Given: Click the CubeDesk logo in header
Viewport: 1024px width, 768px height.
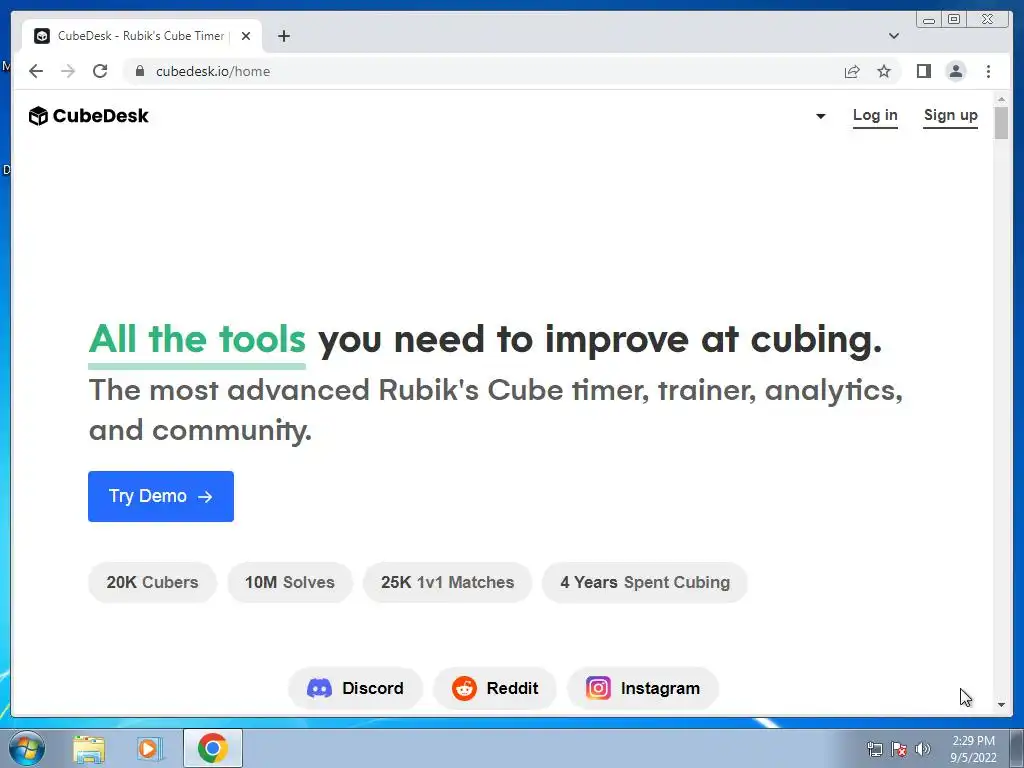Looking at the screenshot, I should (x=89, y=116).
